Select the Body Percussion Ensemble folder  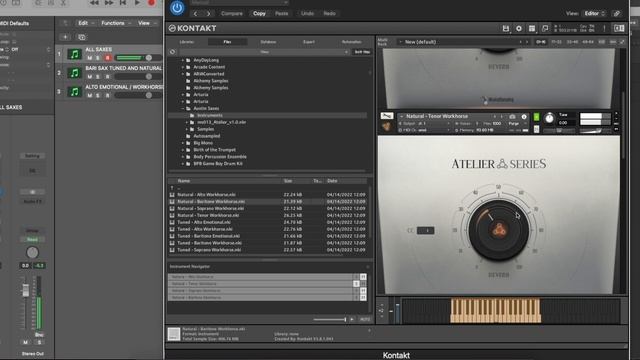coord(220,157)
